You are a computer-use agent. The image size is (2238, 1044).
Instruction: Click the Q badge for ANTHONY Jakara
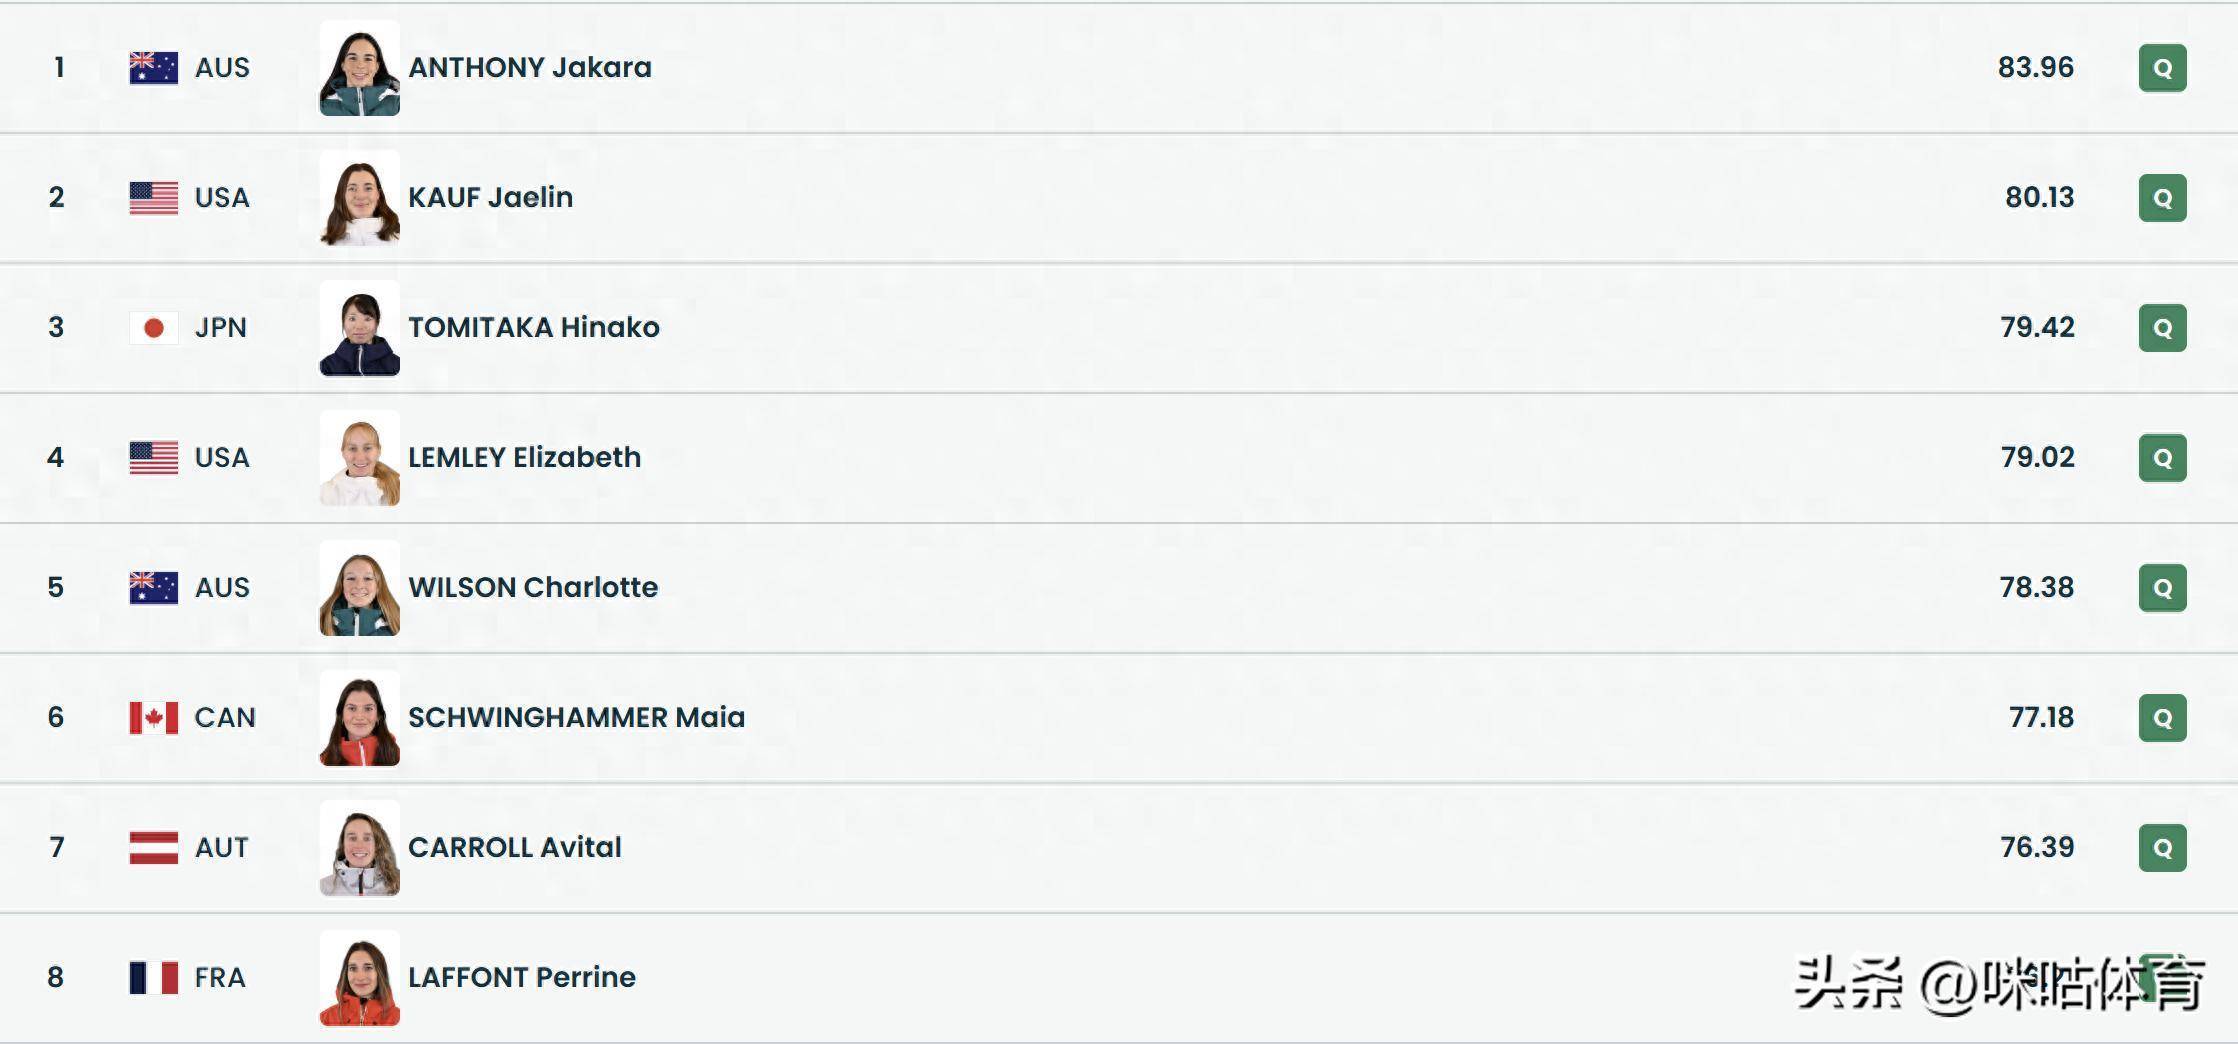pyautogui.click(x=2162, y=68)
